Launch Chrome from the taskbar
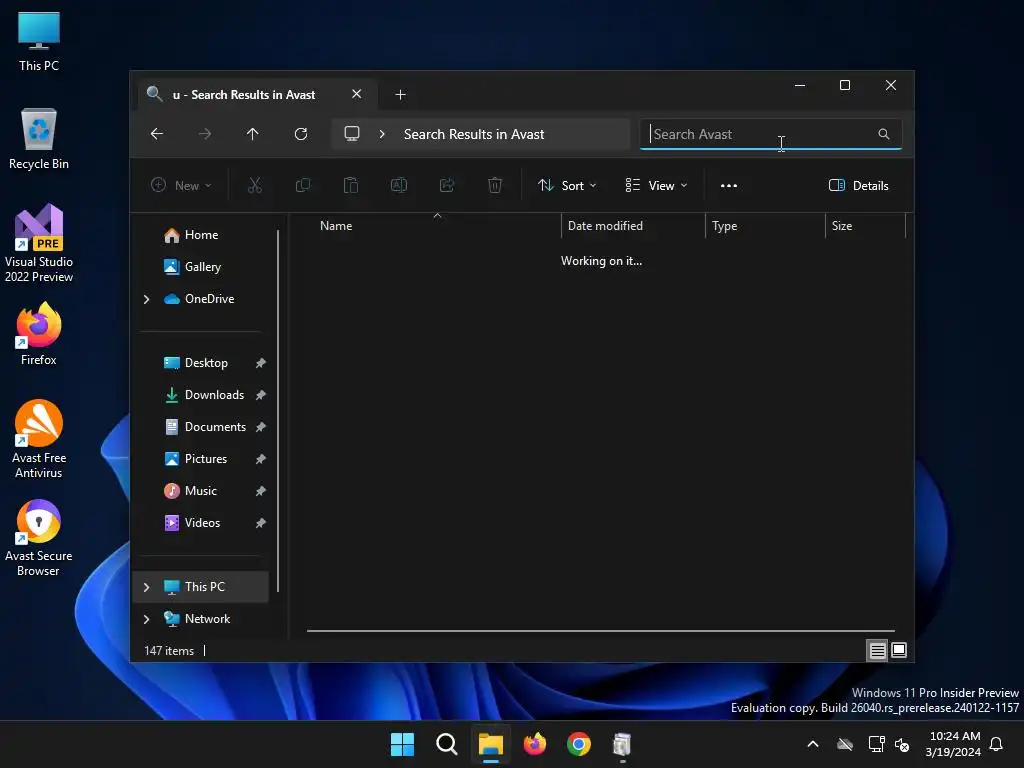The height and width of the screenshot is (768, 1024). 579,744
